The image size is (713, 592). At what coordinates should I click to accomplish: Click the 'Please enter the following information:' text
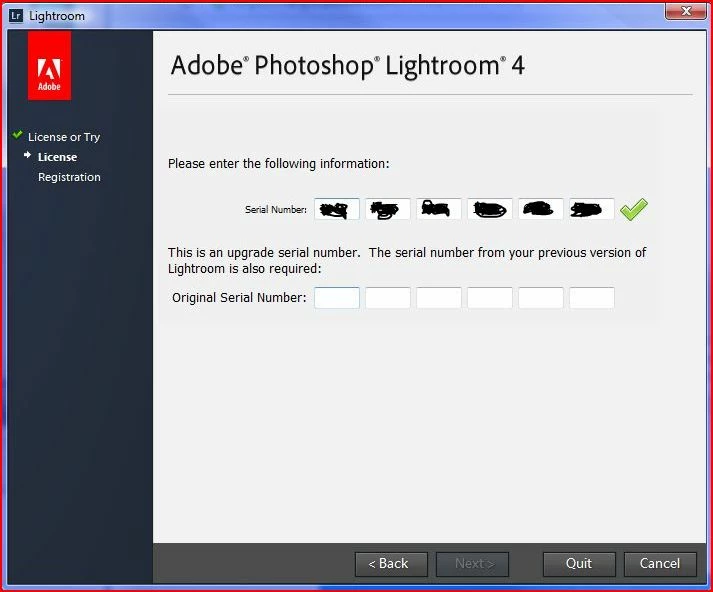[279, 164]
